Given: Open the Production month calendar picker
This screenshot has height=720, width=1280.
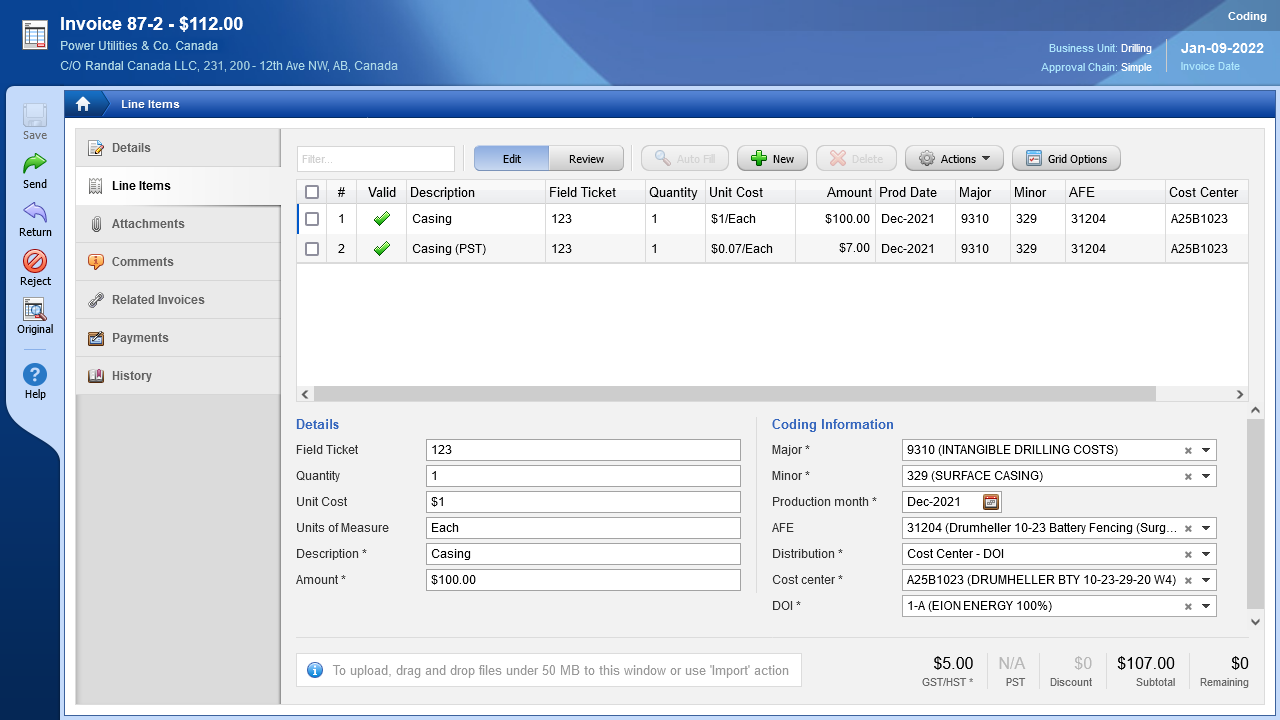Looking at the screenshot, I should pyautogui.click(x=991, y=502).
